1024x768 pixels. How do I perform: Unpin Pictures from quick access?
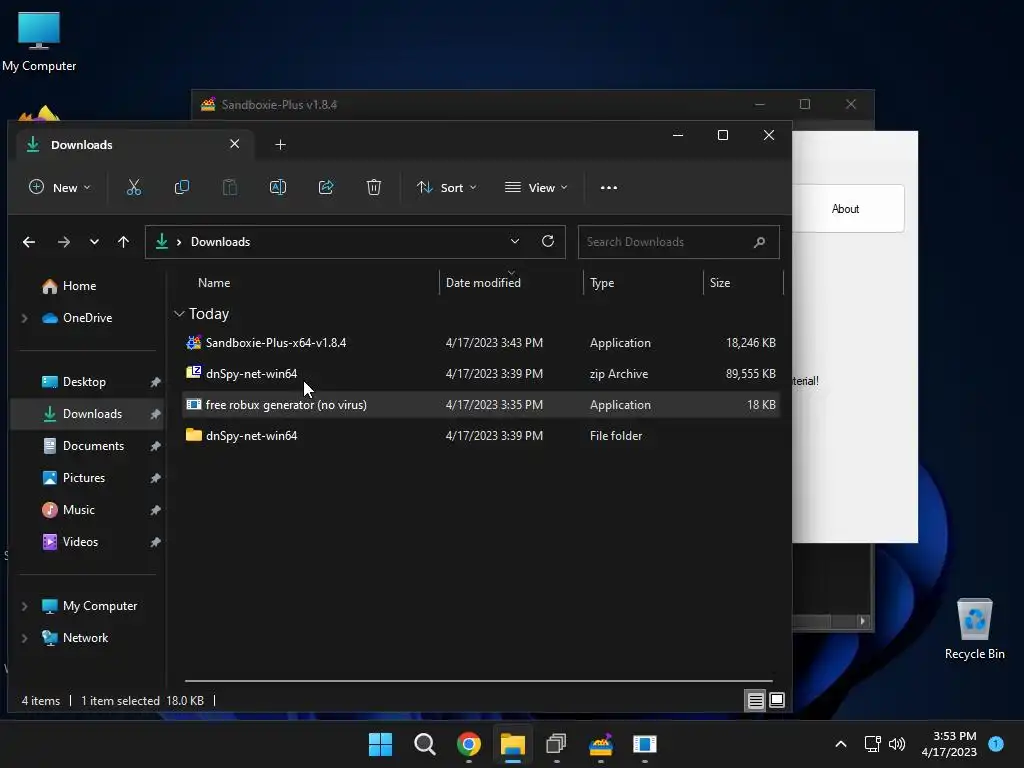coord(155,478)
